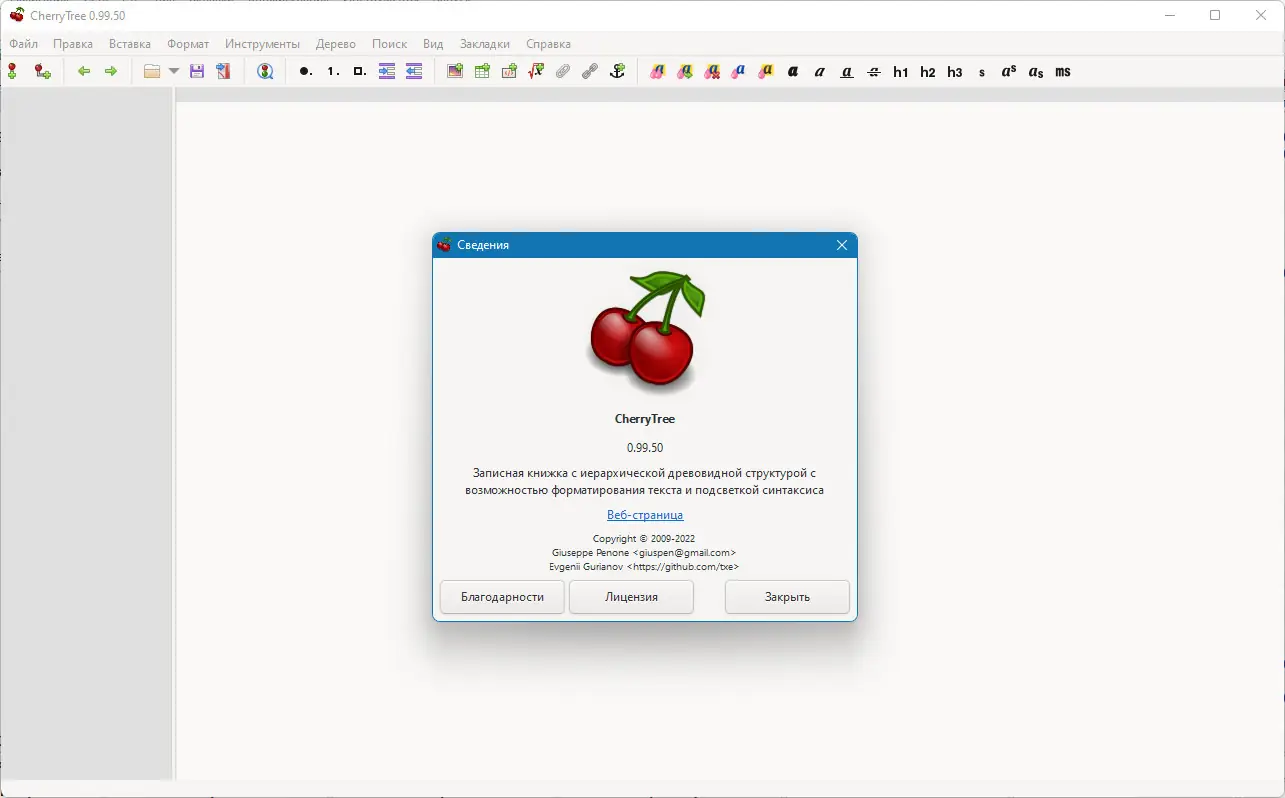The width and height of the screenshot is (1285, 798).
Task: Open the Вставка menu
Action: click(130, 44)
